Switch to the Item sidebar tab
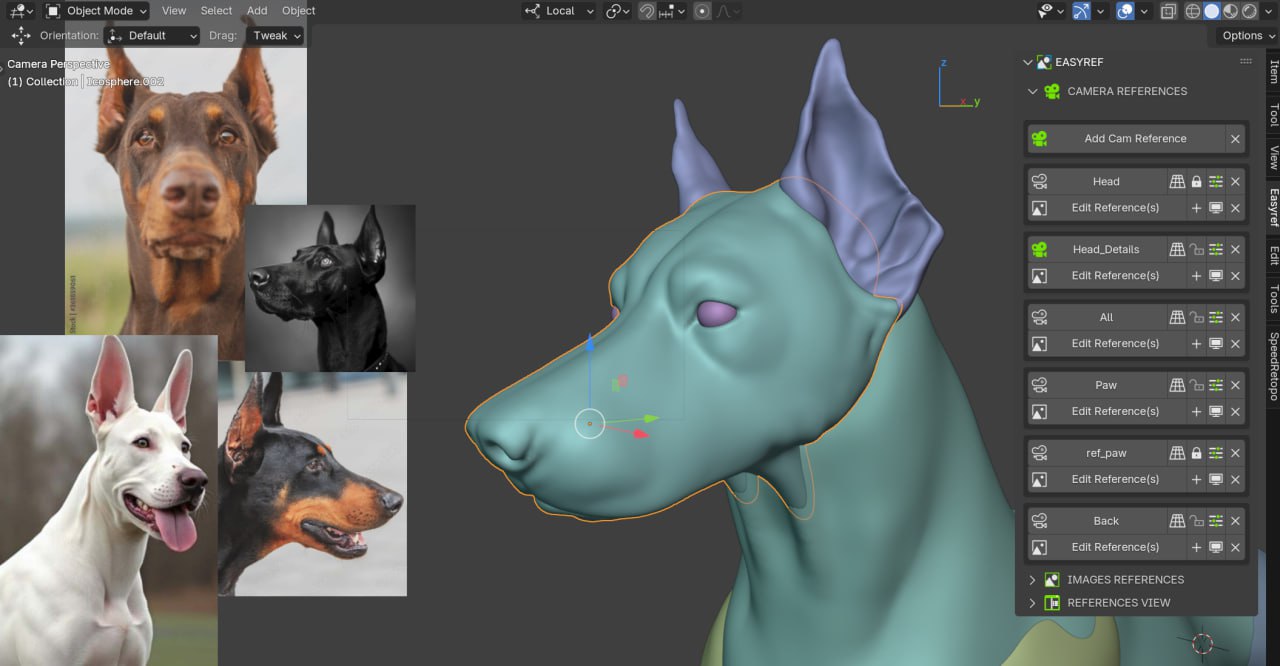This screenshot has height=666, width=1280. point(1273,71)
